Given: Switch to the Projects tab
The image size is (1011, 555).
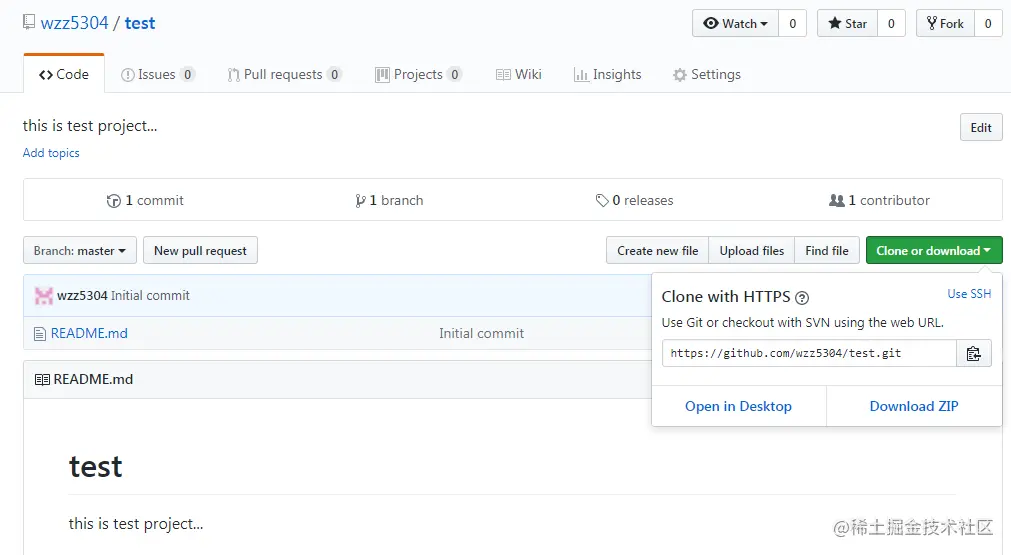Looking at the screenshot, I should pyautogui.click(x=418, y=74).
